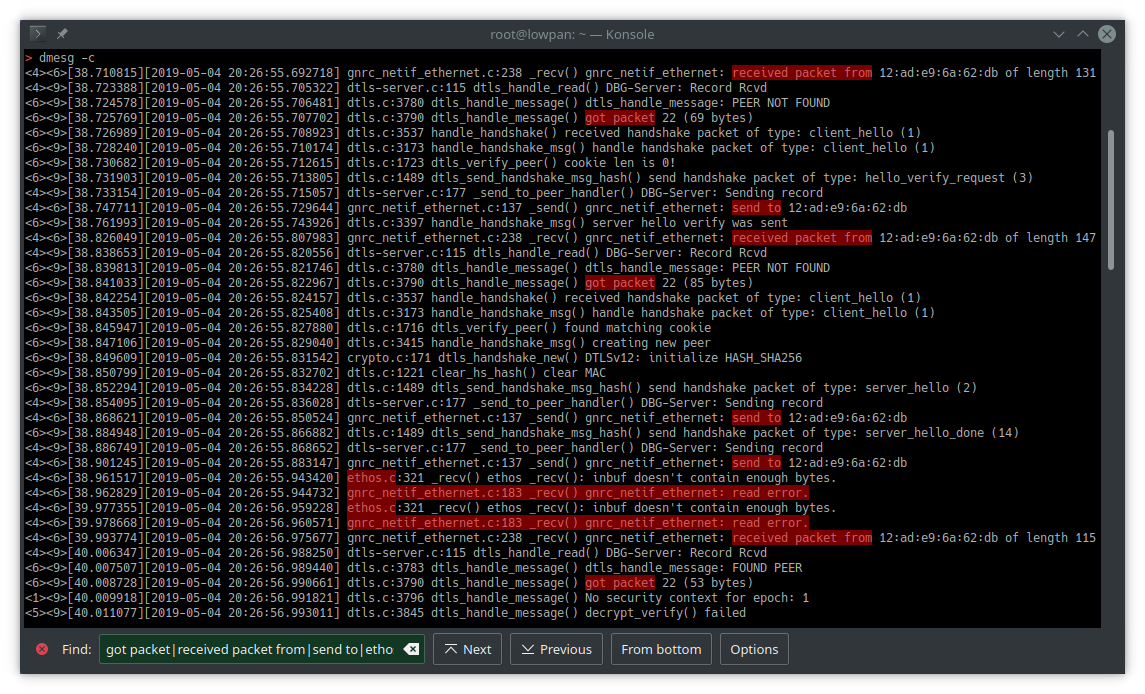This screenshot has width=1145, height=694.
Task: Click the first 'PEER NOT FOUND' log text at 38.724578
Action: pos(781,103)
